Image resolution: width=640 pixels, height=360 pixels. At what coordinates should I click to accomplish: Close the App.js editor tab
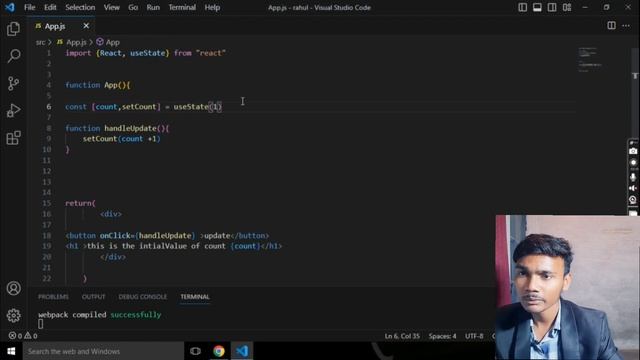(x=86, y=26)
